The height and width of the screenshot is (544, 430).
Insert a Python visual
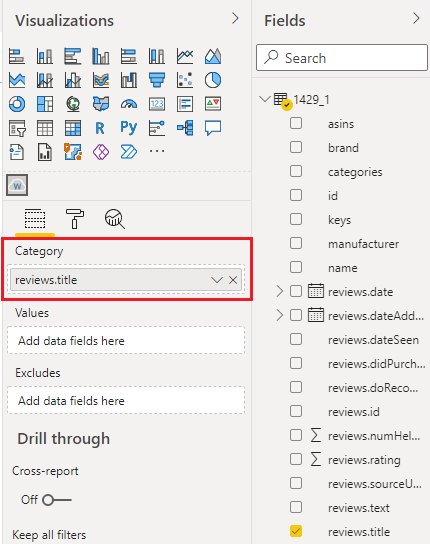(x=129, y=128)
